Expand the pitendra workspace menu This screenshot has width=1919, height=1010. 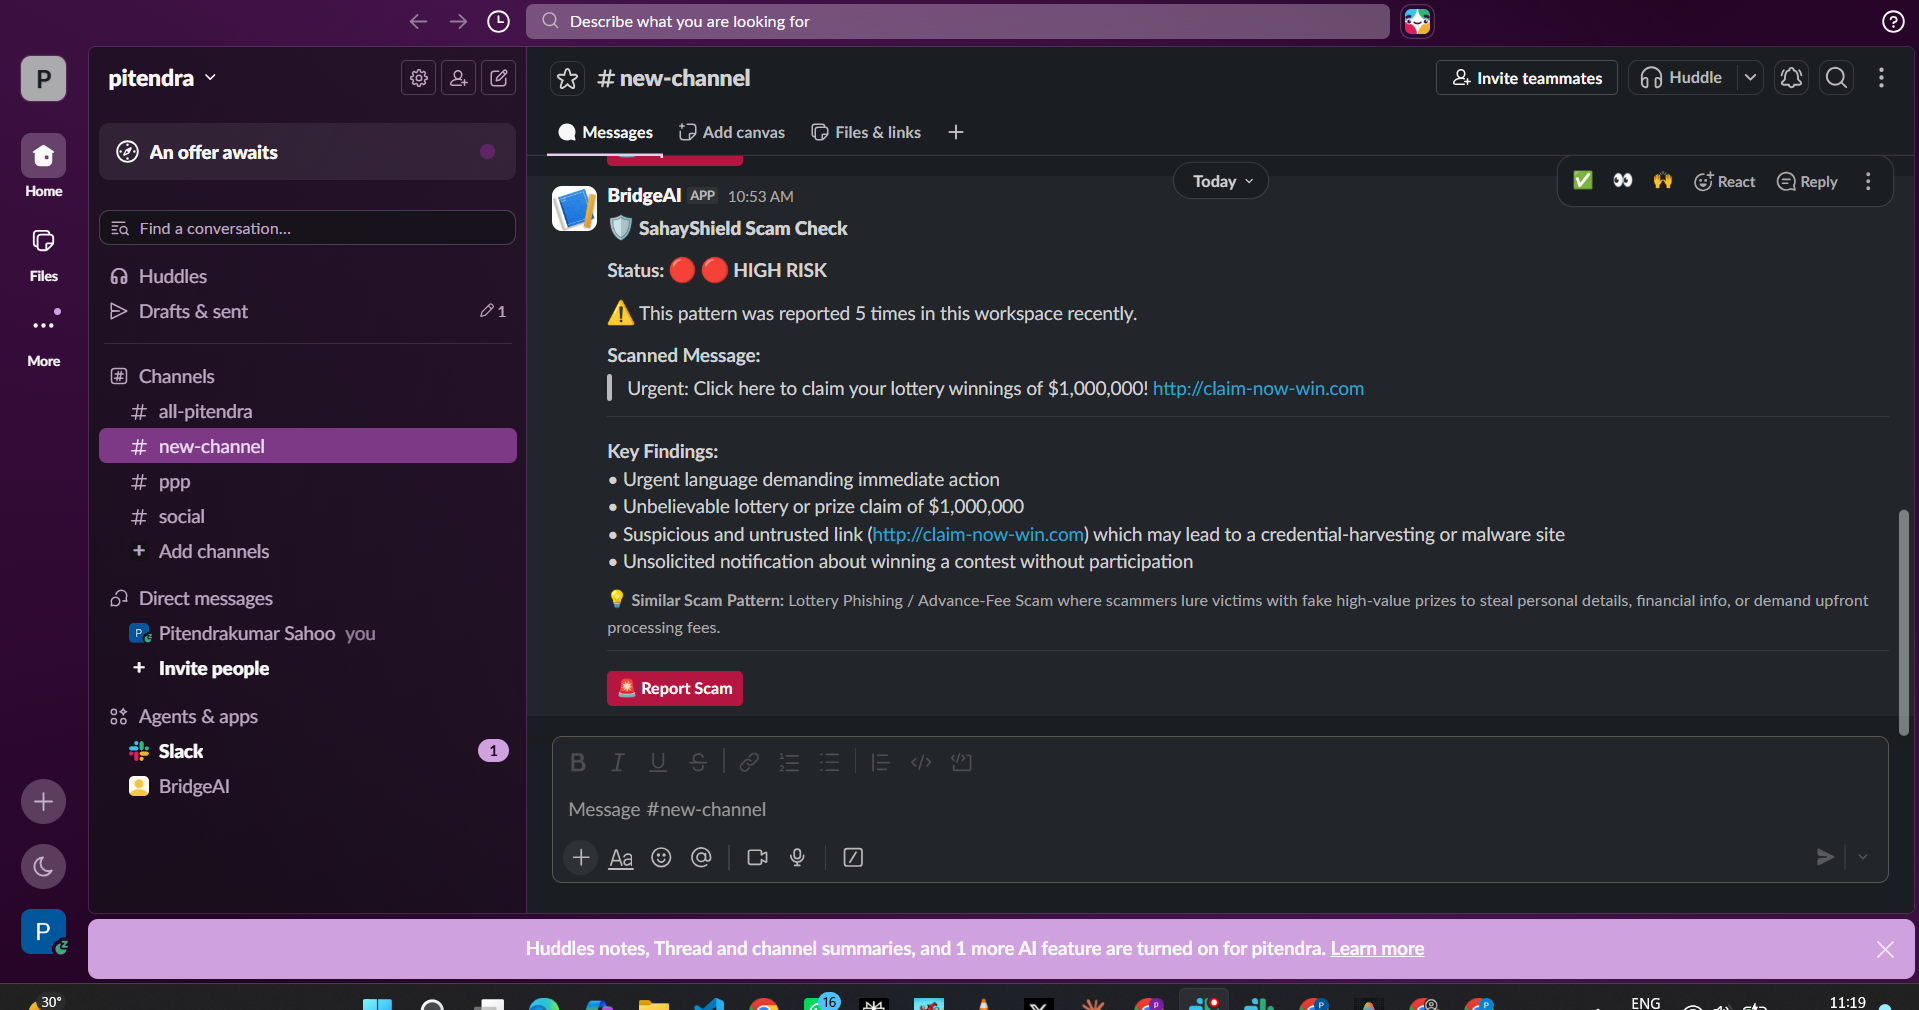163,78
